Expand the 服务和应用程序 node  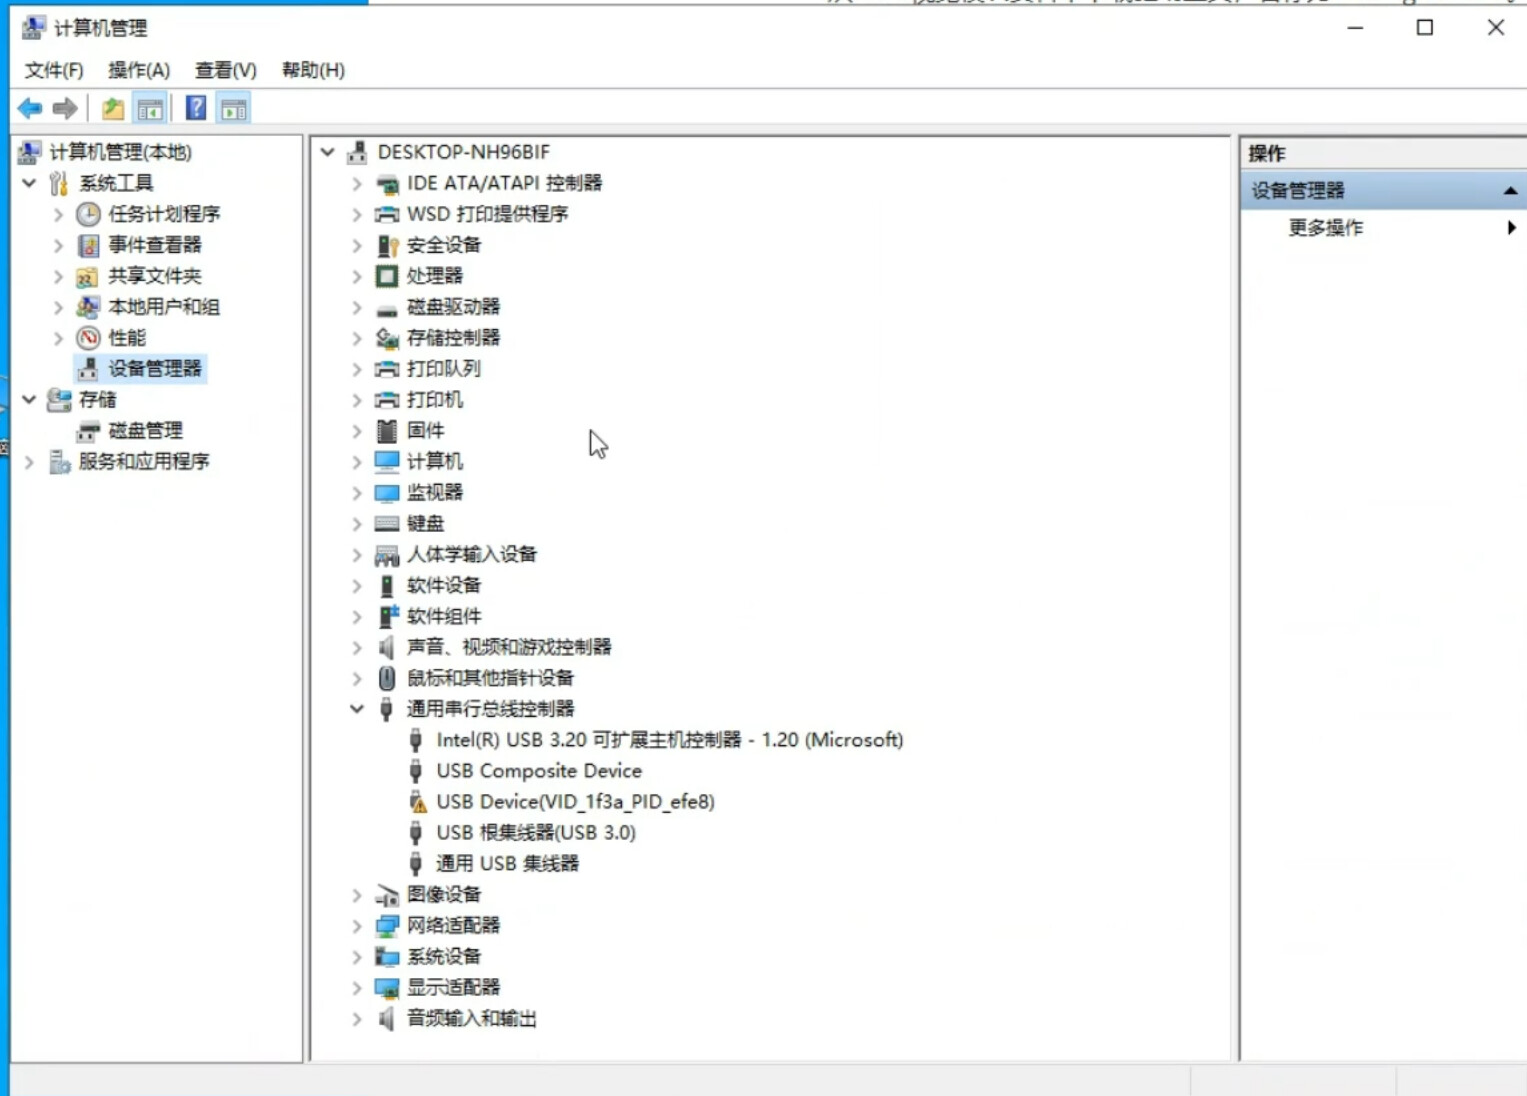point(29,462)
